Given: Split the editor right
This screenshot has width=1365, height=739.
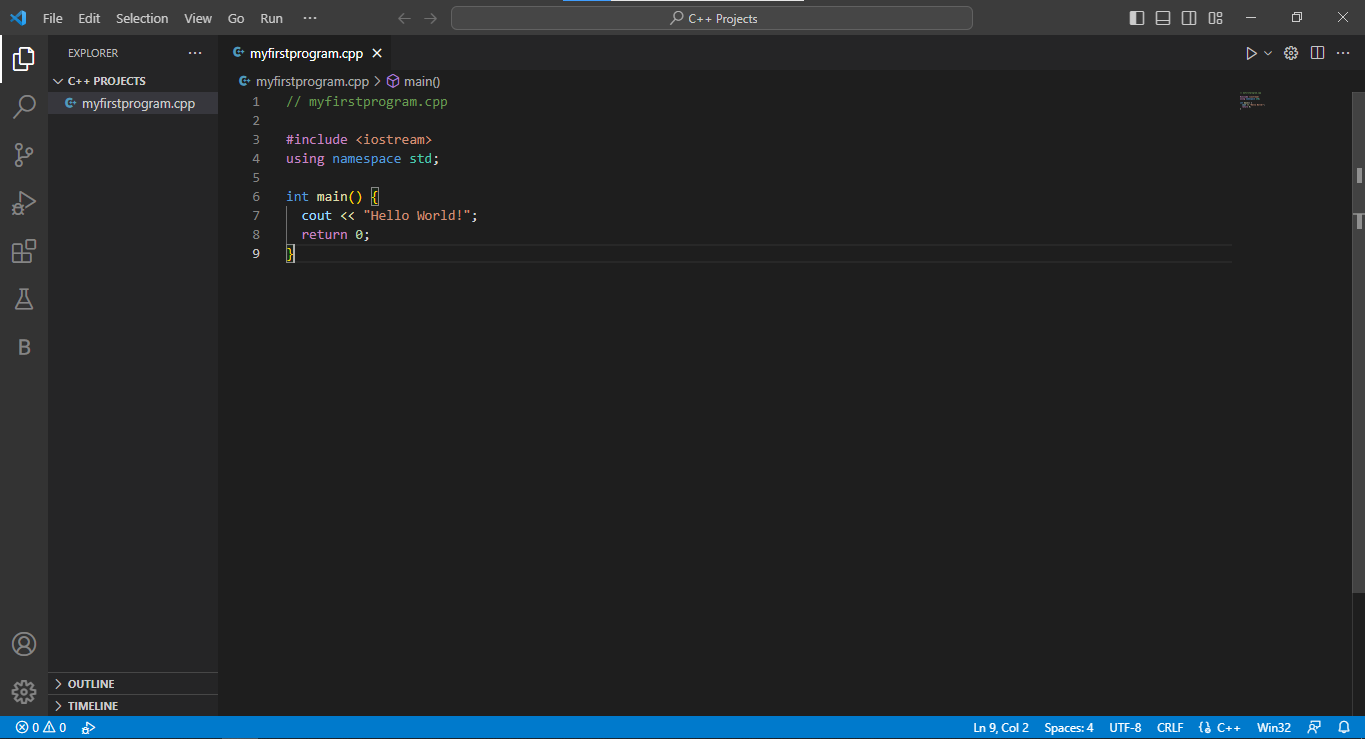Looking at the screenshot, I should click(x=1318, y=53).
